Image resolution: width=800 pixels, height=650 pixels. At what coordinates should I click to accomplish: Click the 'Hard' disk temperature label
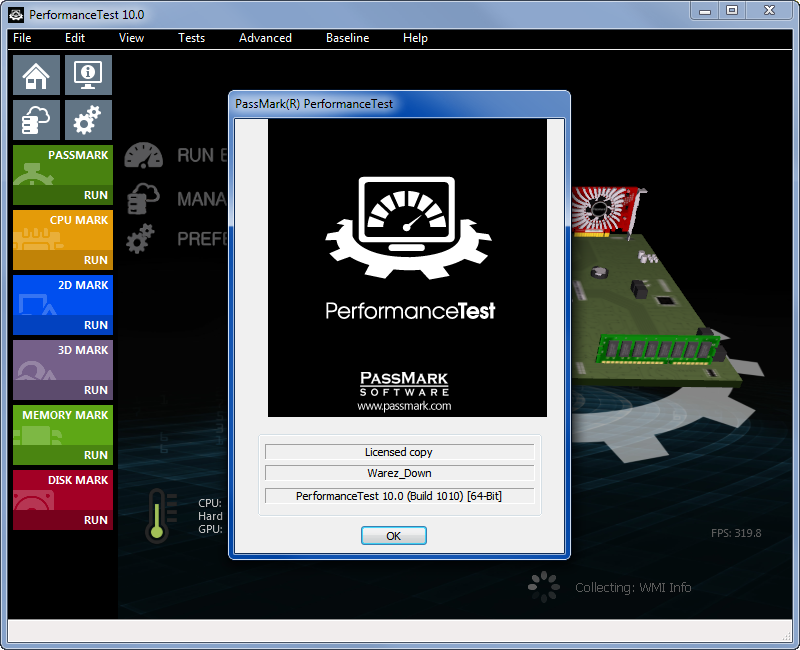210,516
